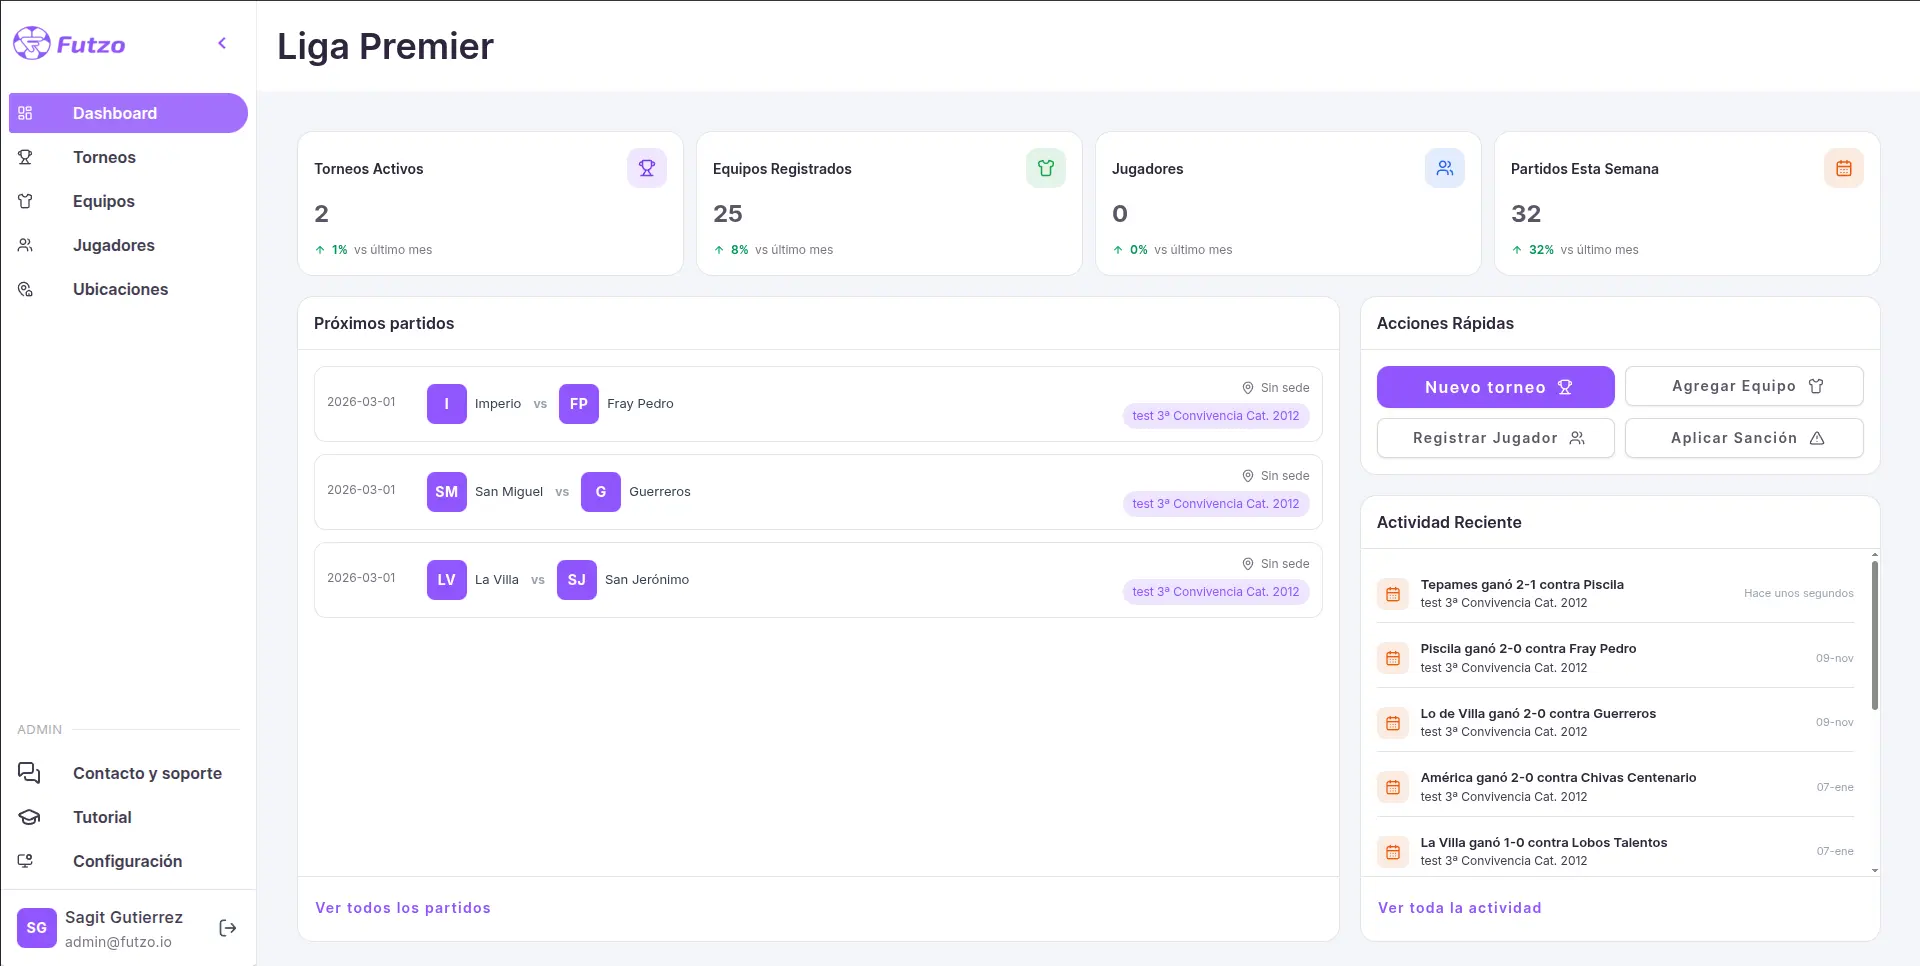This screenshot has width=1920, height=966.
Task: Click the jersey icon on Equipos Registrados card
Action: pyautogui.click(x=1046, y=168)
